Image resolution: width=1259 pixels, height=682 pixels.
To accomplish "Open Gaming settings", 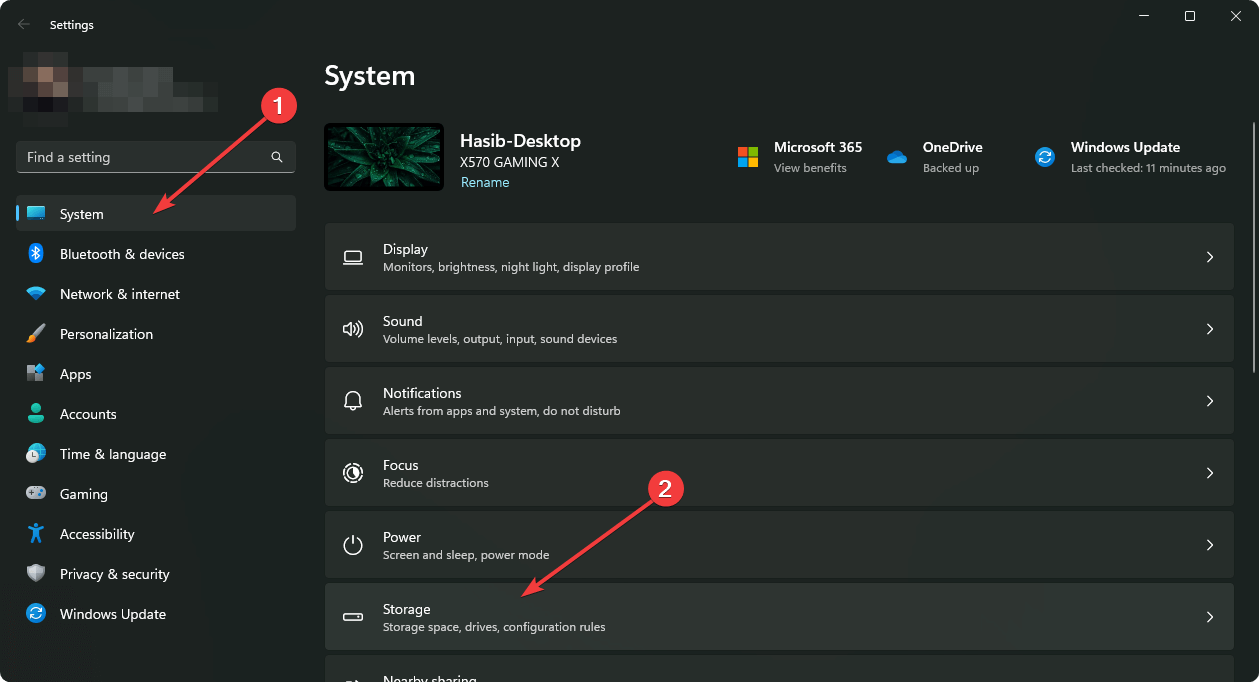I will point(156,493).
